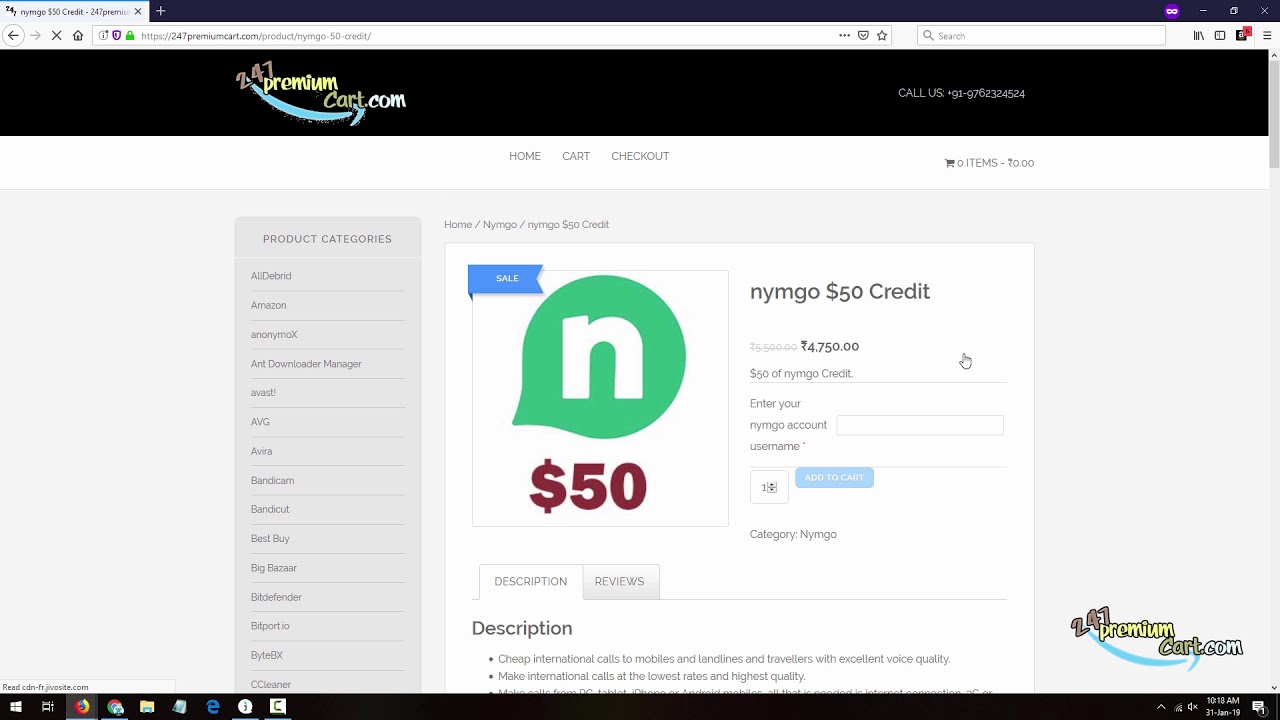Click the Nymgo breadcrumb link

point(500,224)
